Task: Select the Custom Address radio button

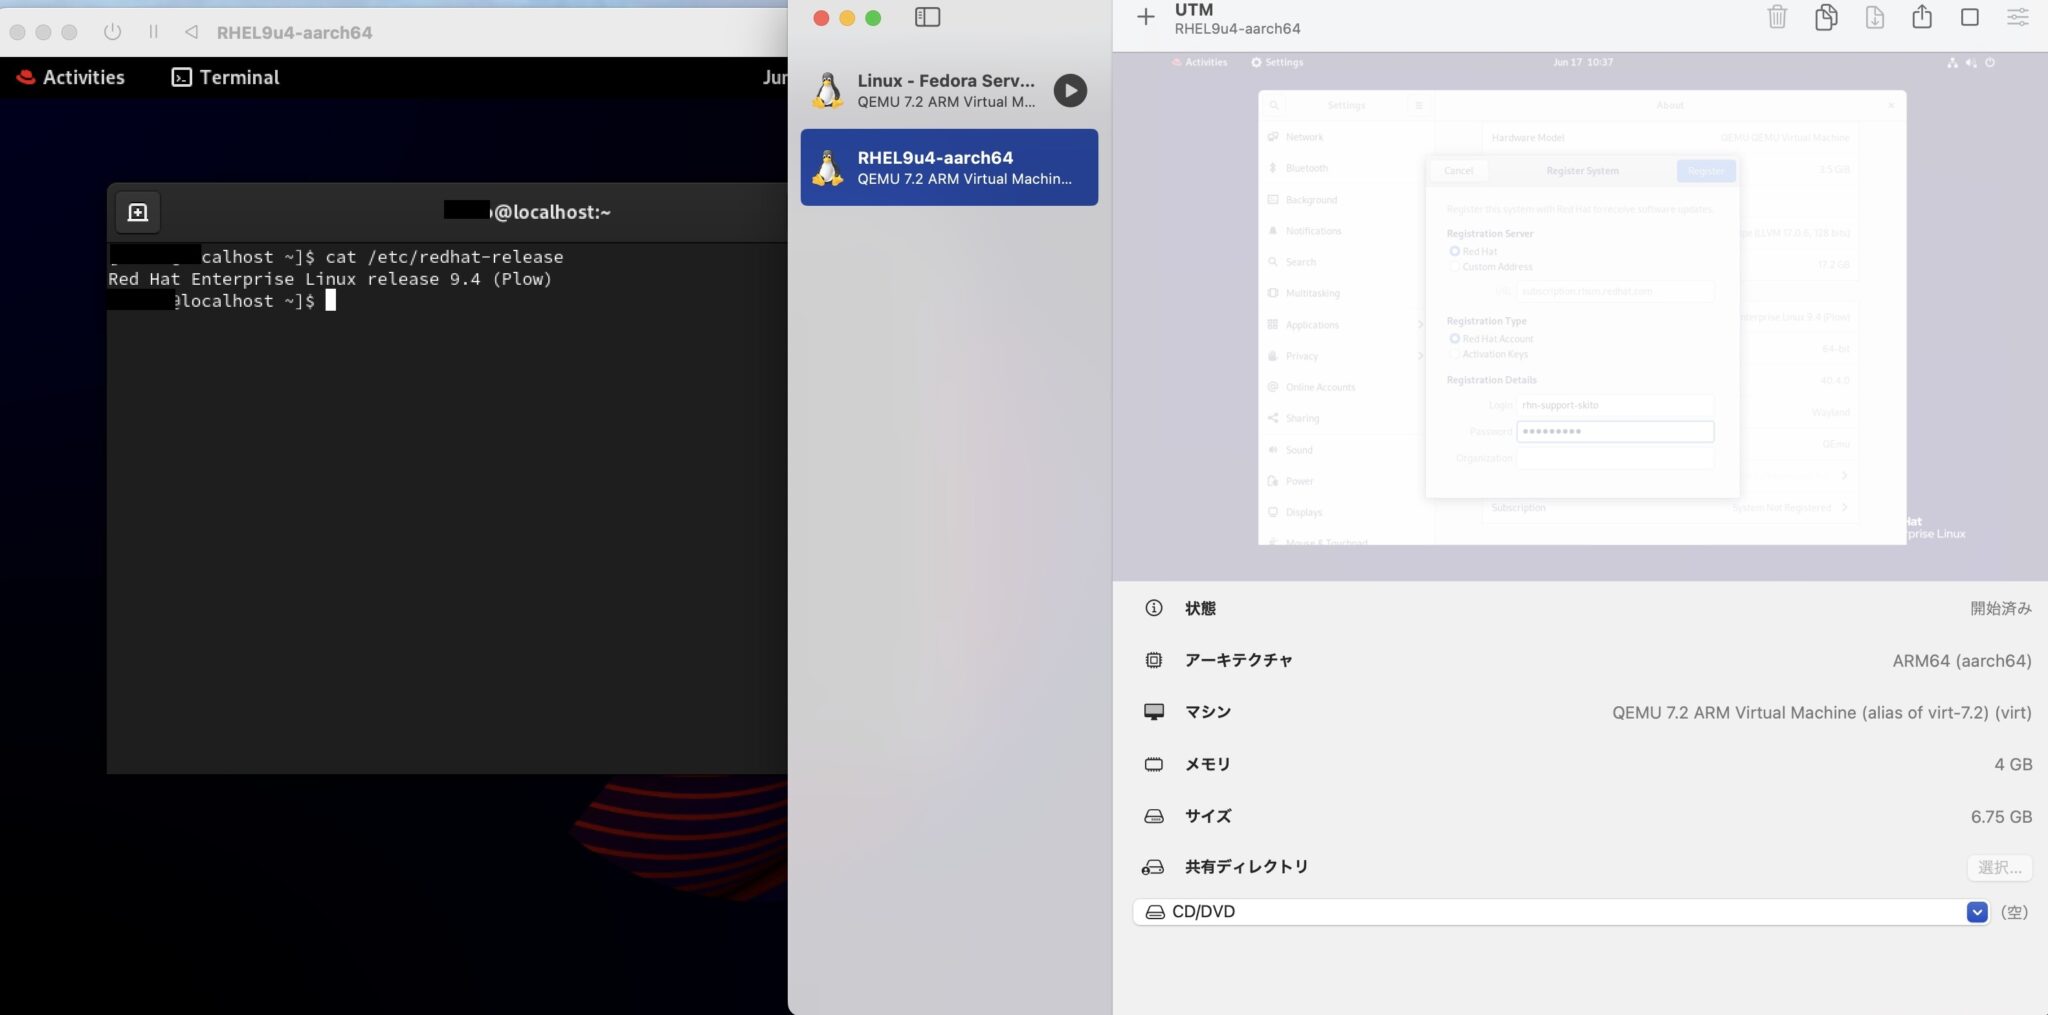Action: coord(1454,266)
